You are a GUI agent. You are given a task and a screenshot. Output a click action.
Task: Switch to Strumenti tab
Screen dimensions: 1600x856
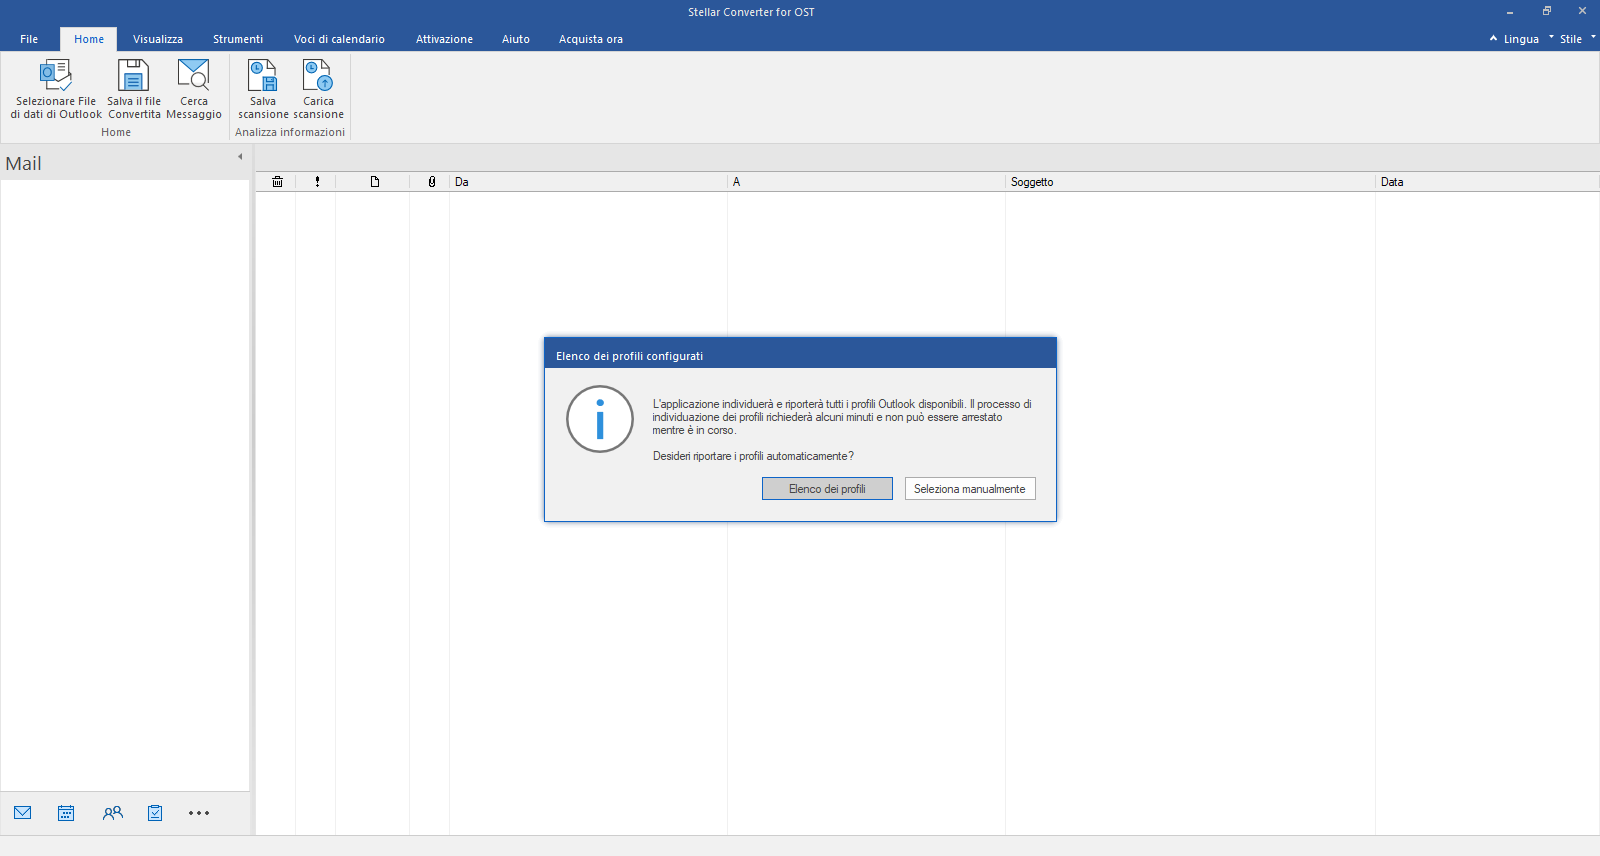pyautogui.click(x=238, y=39)
